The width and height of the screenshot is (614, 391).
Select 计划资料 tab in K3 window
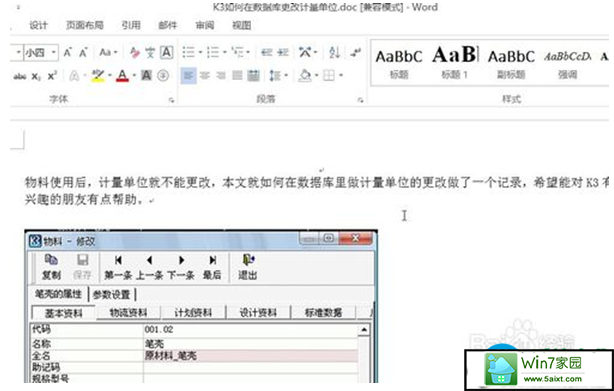pyautogui.click(x=193, y=312)
